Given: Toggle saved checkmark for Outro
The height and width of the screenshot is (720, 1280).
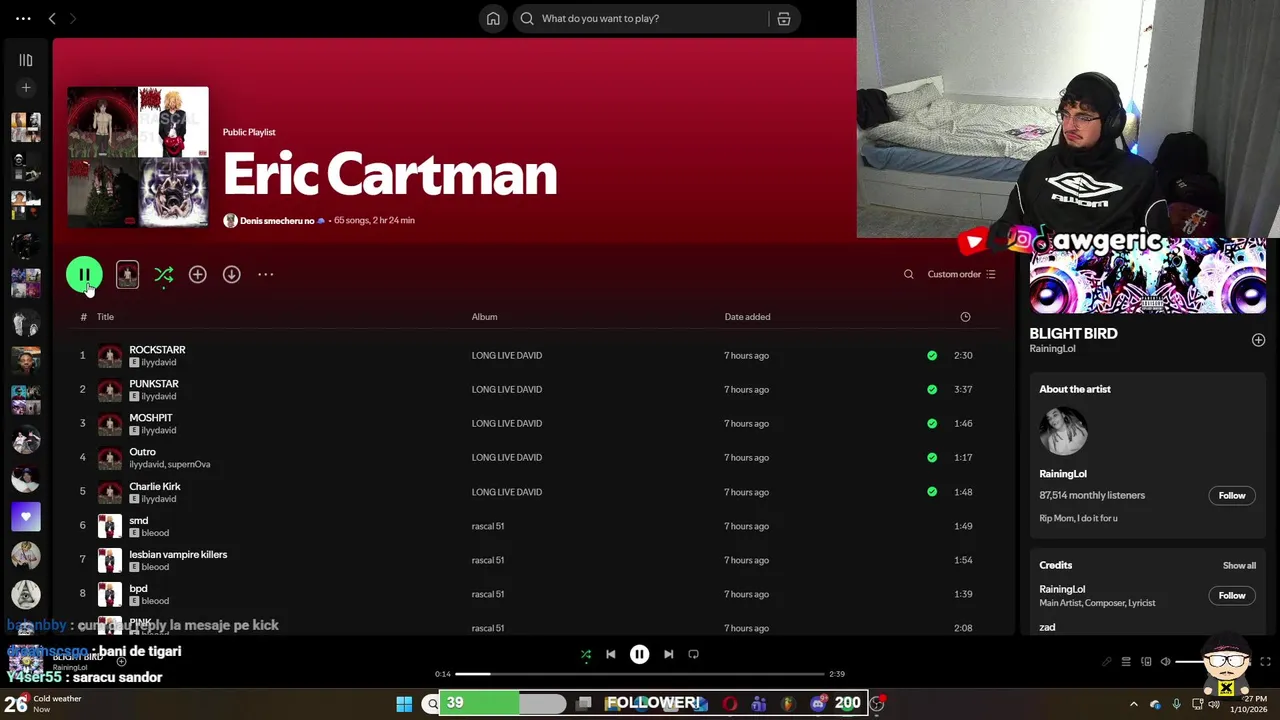Looking at the screenshot, I should 932,457.
